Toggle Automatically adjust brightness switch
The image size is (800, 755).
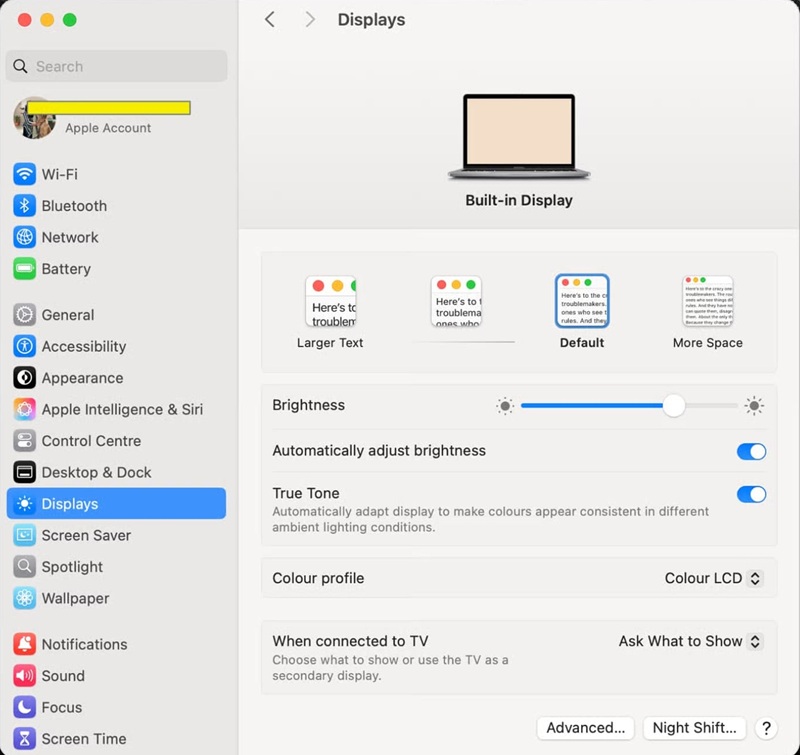click(x=751, y=451)
